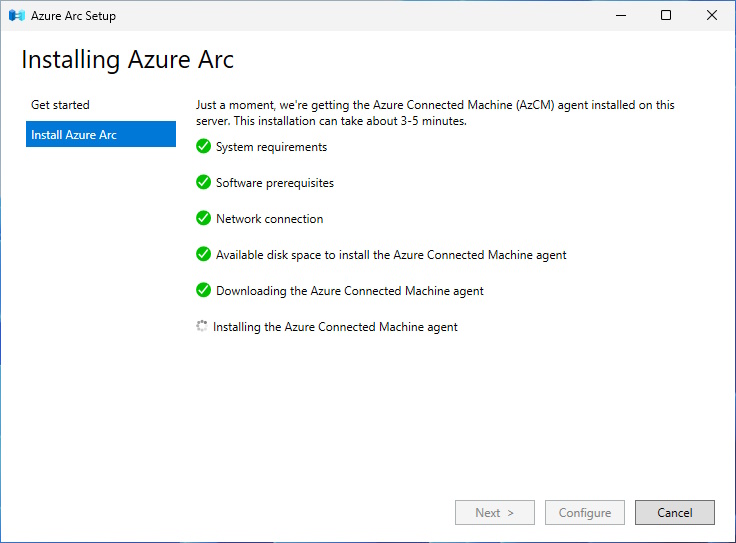The image size is (736, 543).
Task: Close the Azure Arc Setup window
Action: point(712,15)
